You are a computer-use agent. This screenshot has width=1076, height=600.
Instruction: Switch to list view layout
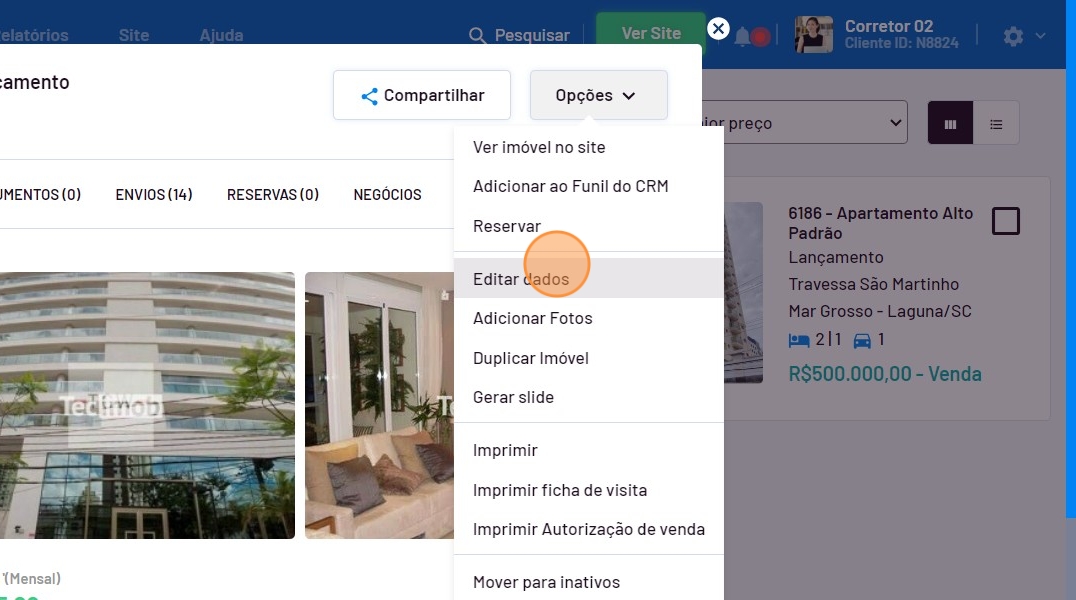point(996,124)
